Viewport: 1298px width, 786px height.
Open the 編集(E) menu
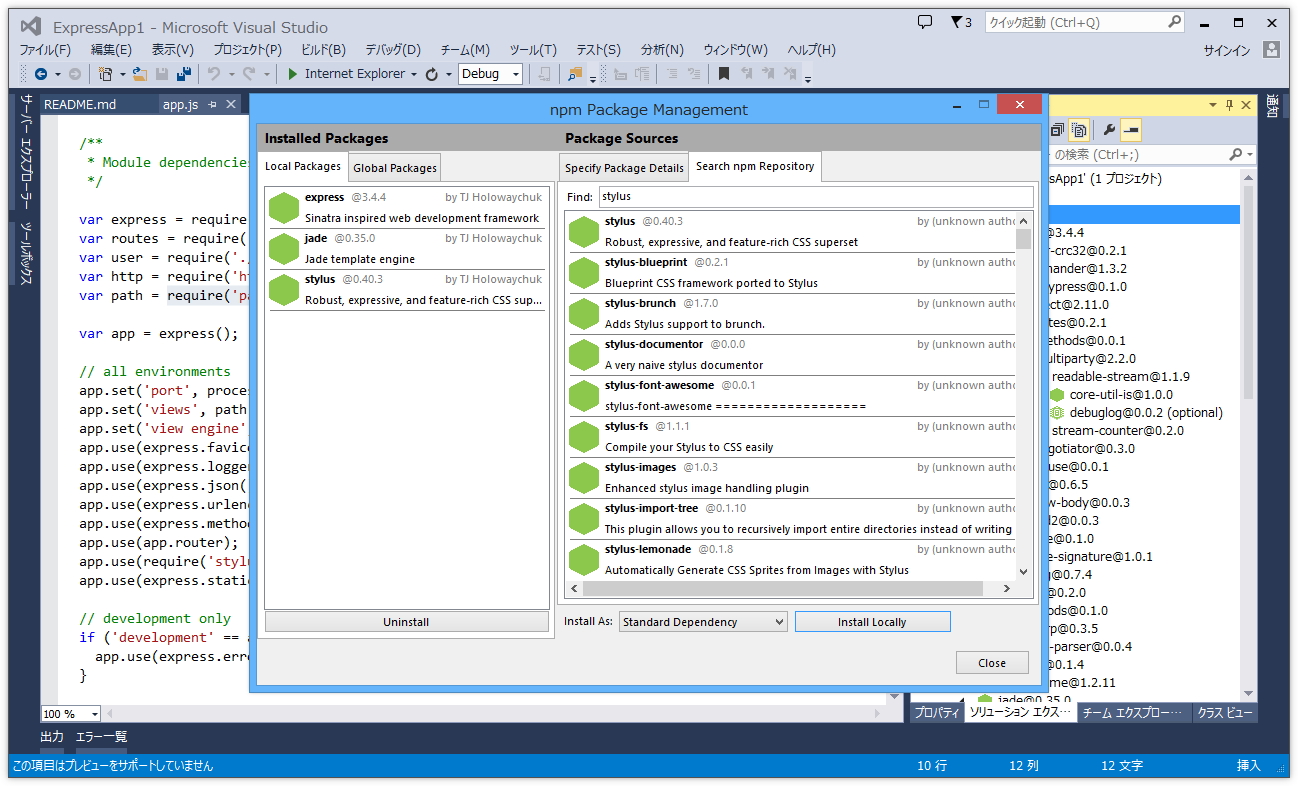(111, 50)
